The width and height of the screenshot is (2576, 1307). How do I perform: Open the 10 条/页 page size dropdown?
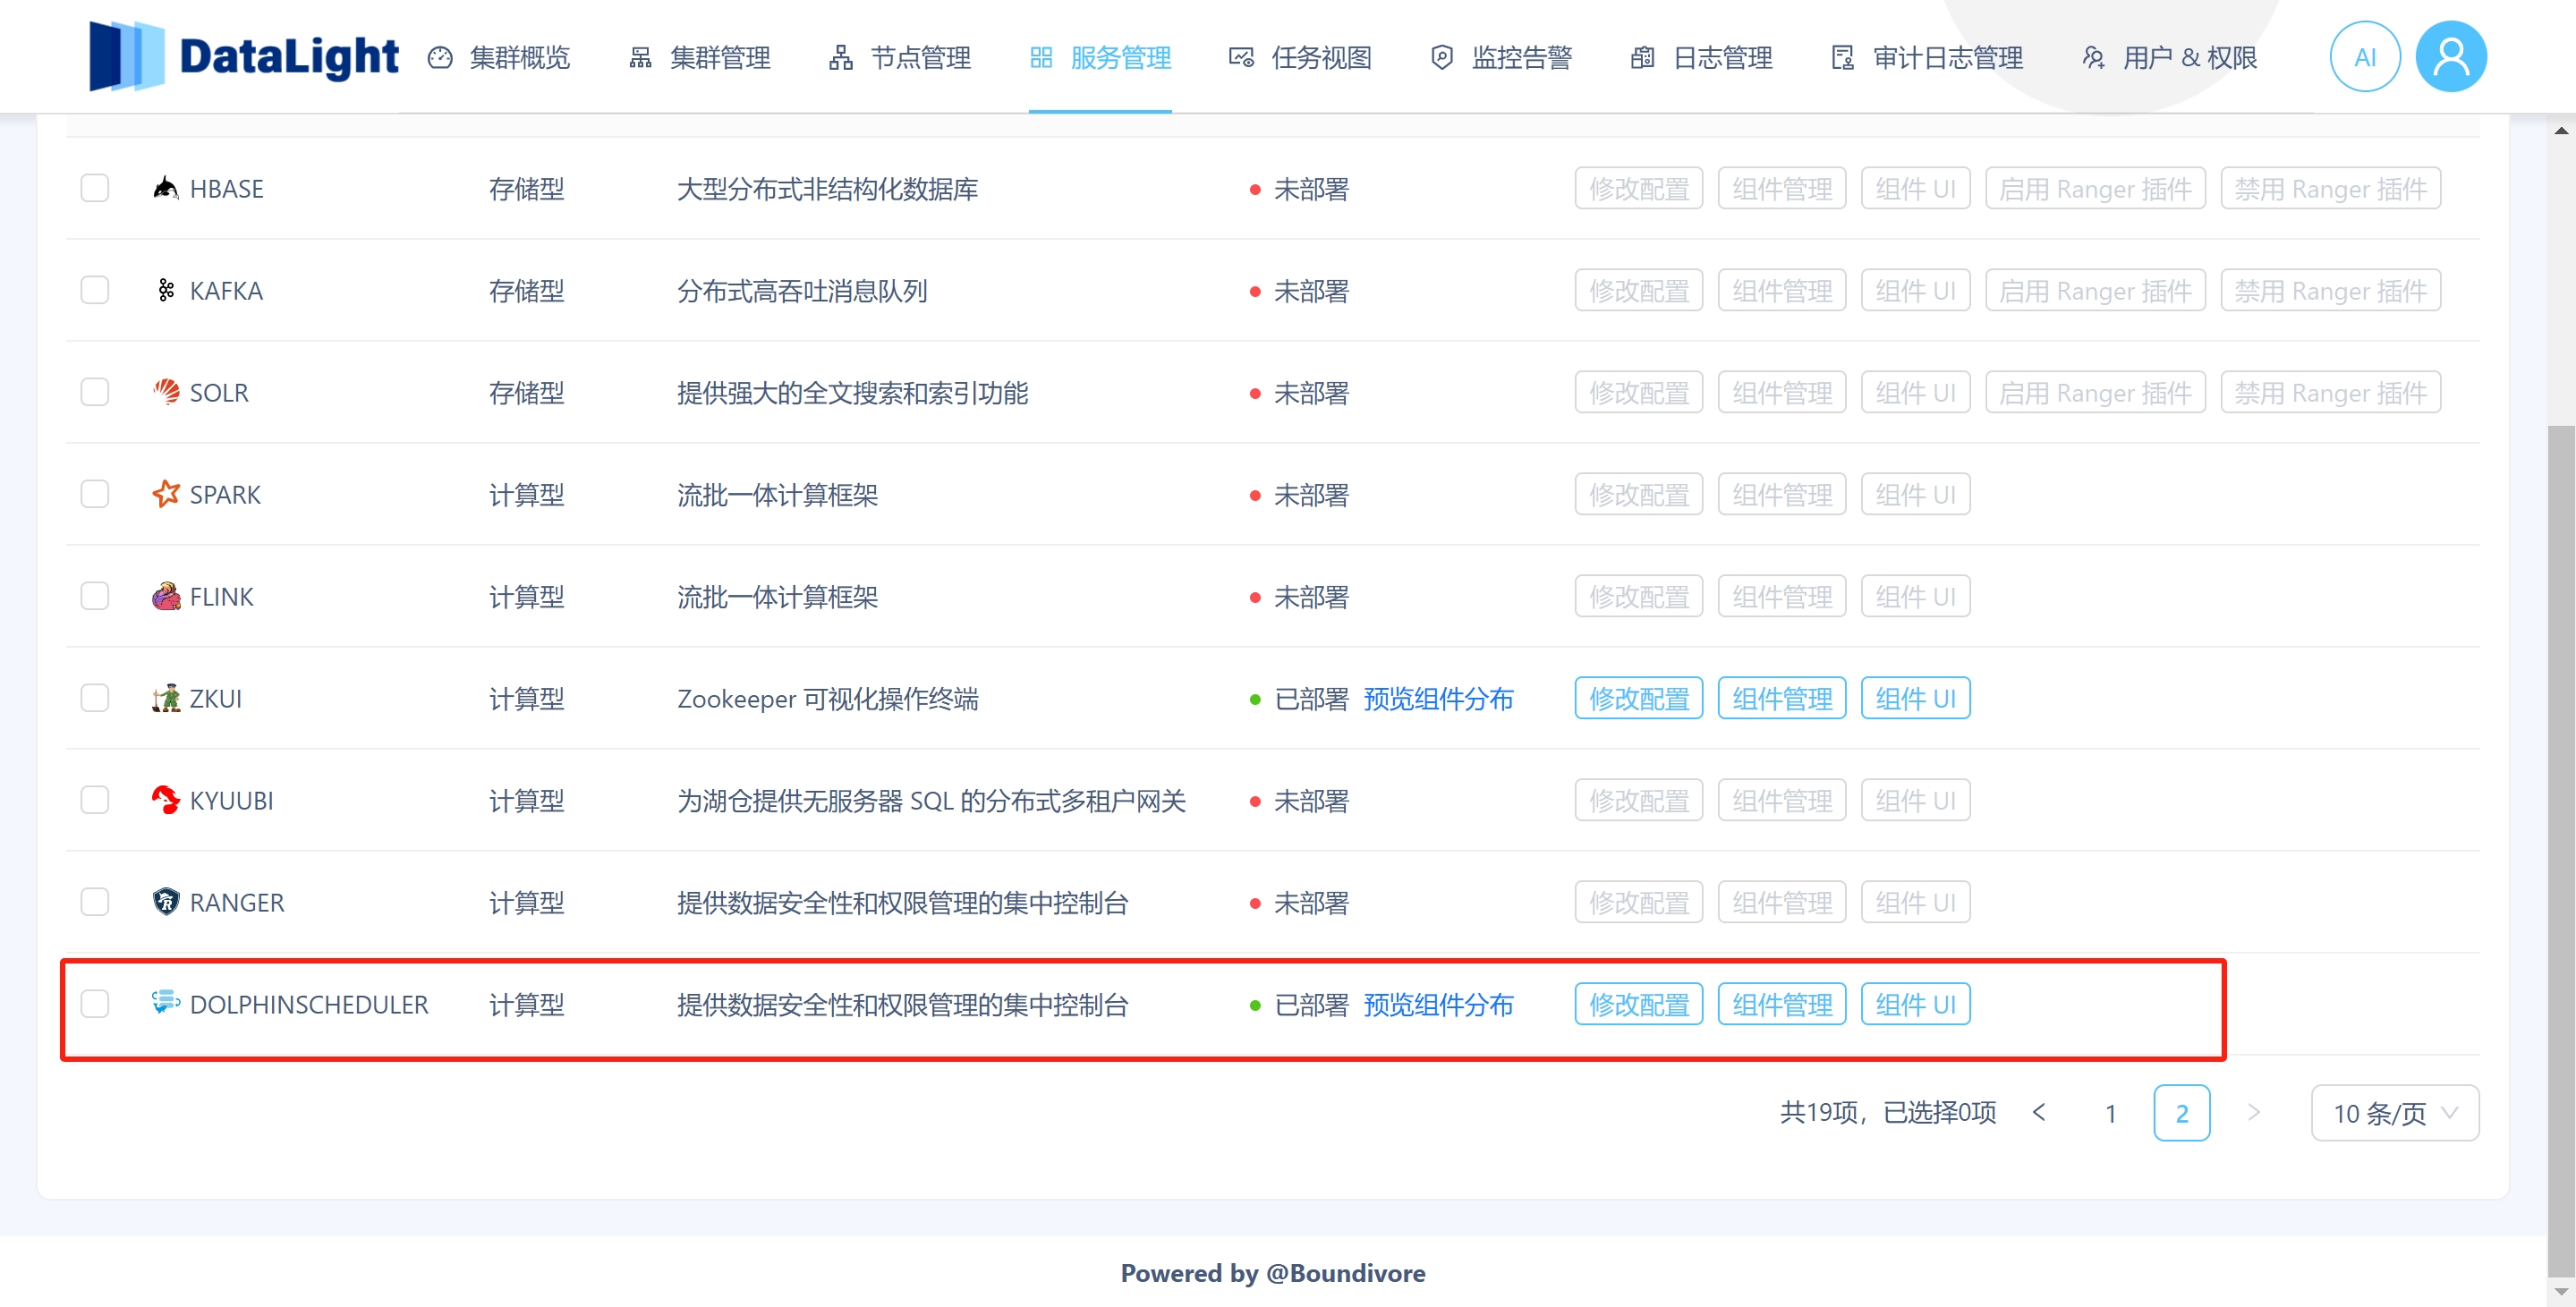(2394, 1113)
